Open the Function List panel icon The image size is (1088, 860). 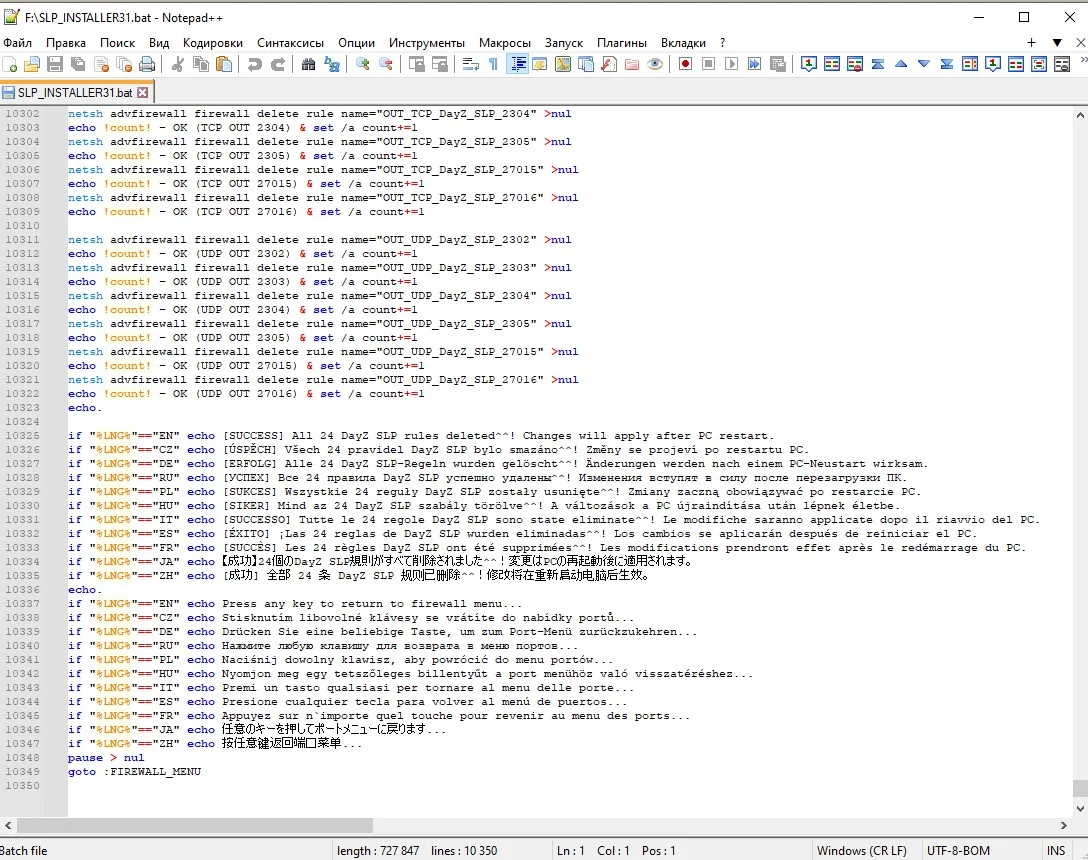pos(609,65)
